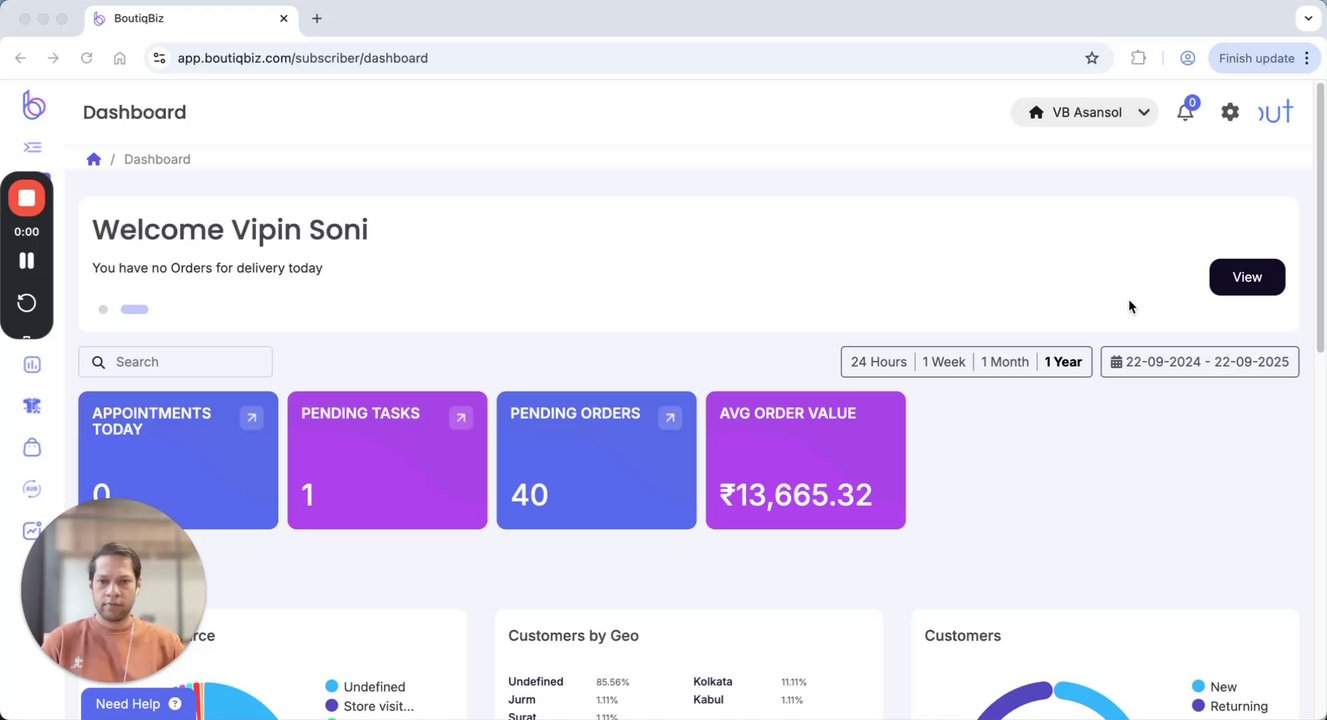Toggle the sidebar menu collapse icon

33,147
